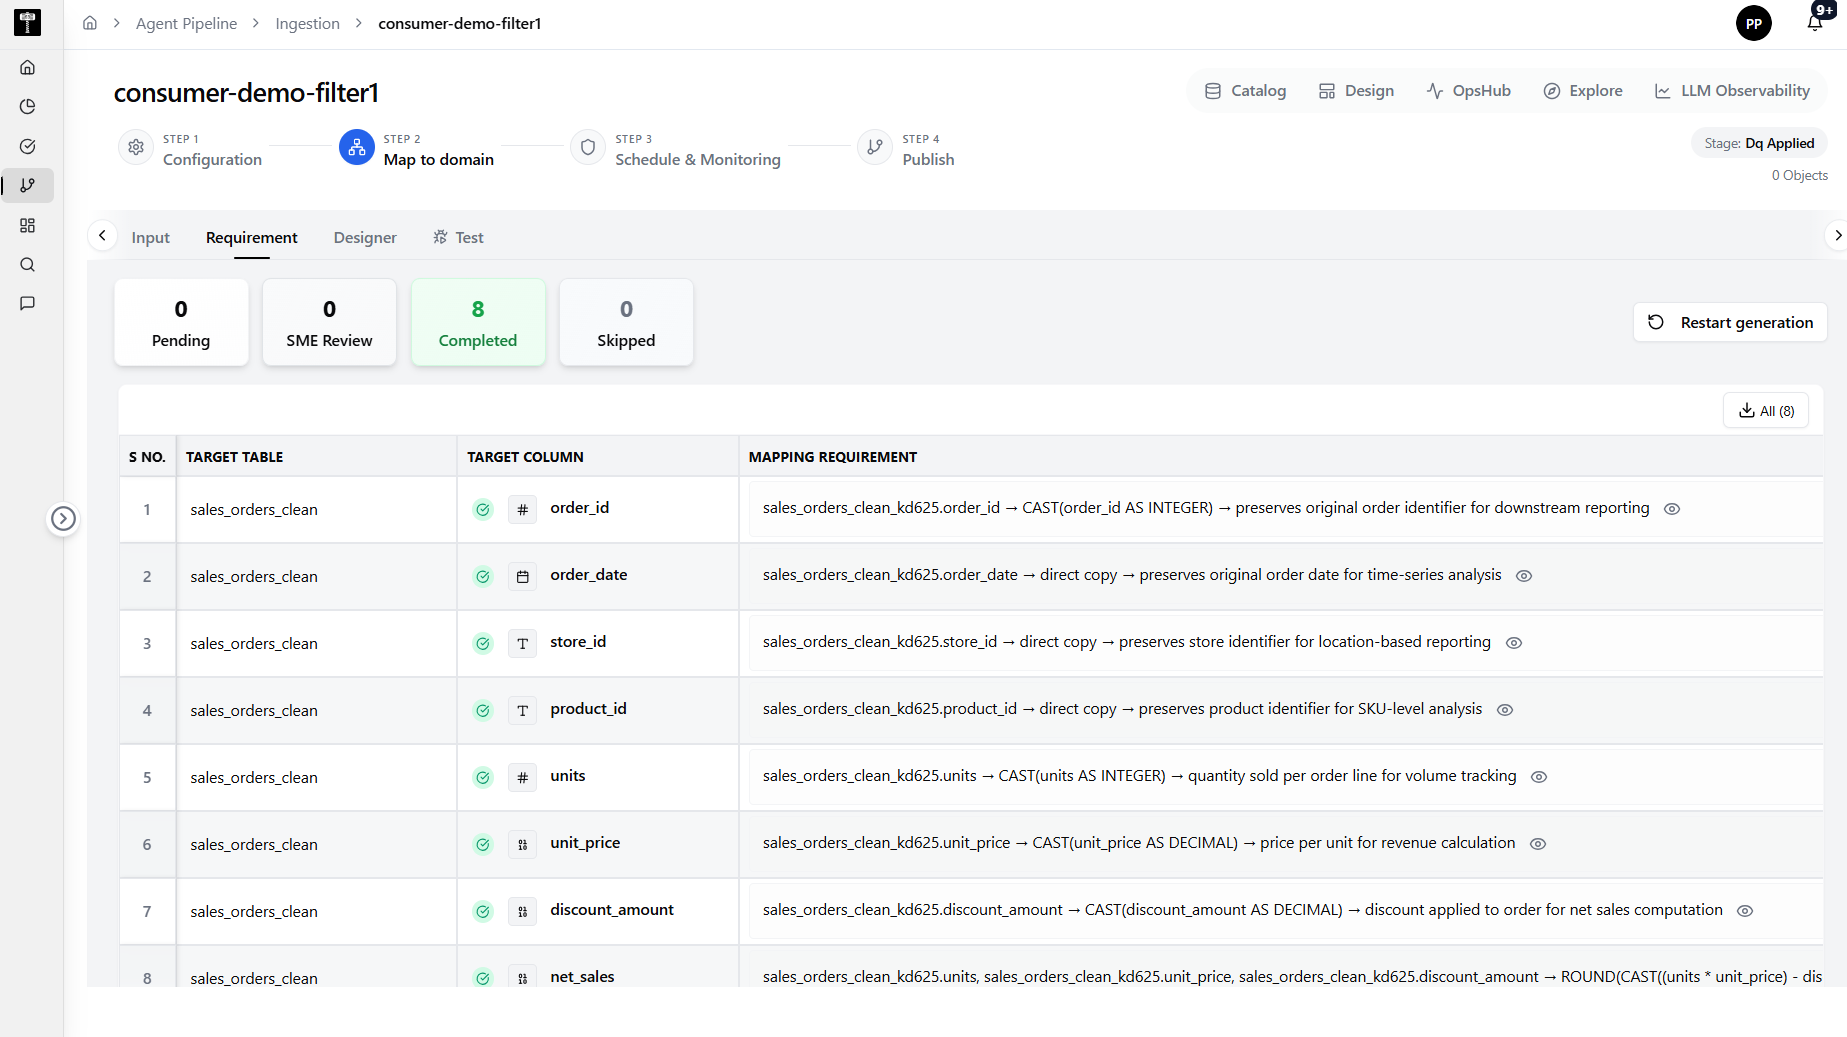Click the discount_amount column name
Viewport: 1847px width, 1037px height.
pos(612,910)
